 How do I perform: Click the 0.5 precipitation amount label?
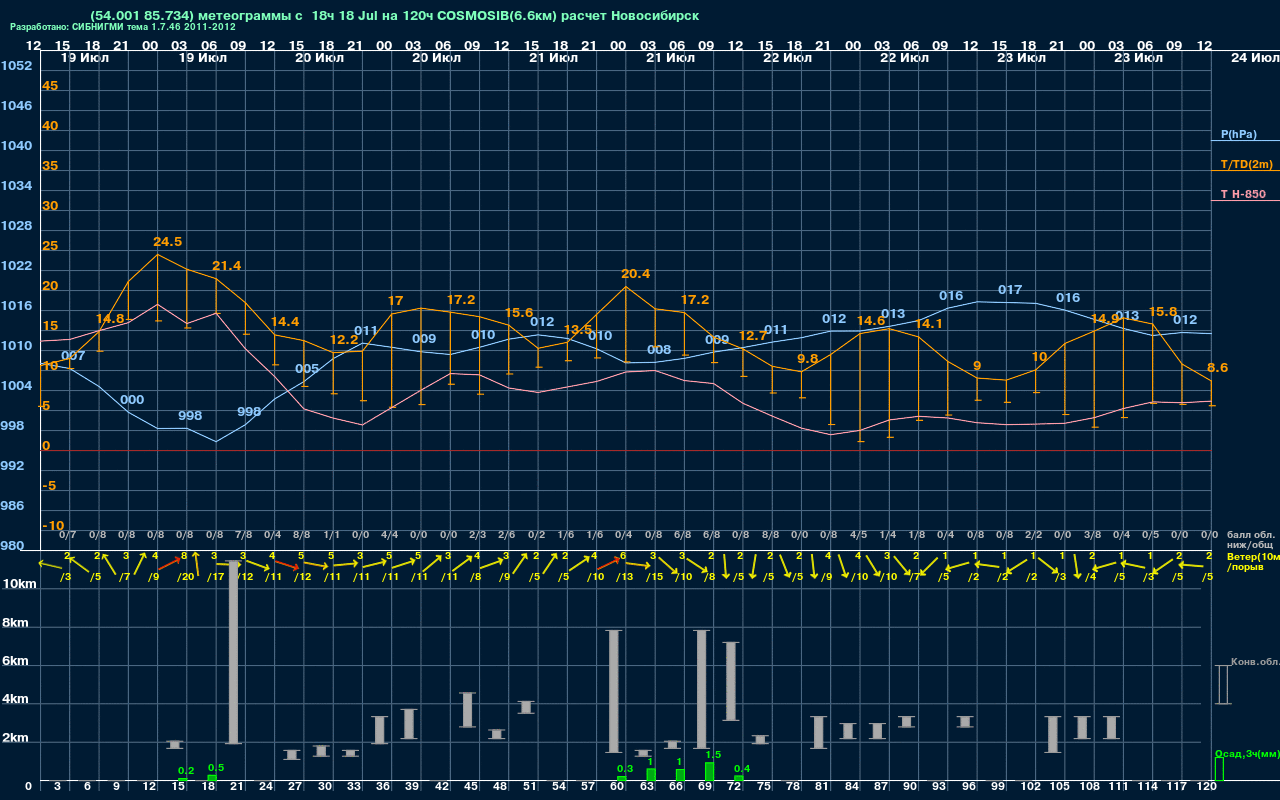(215, 767)
